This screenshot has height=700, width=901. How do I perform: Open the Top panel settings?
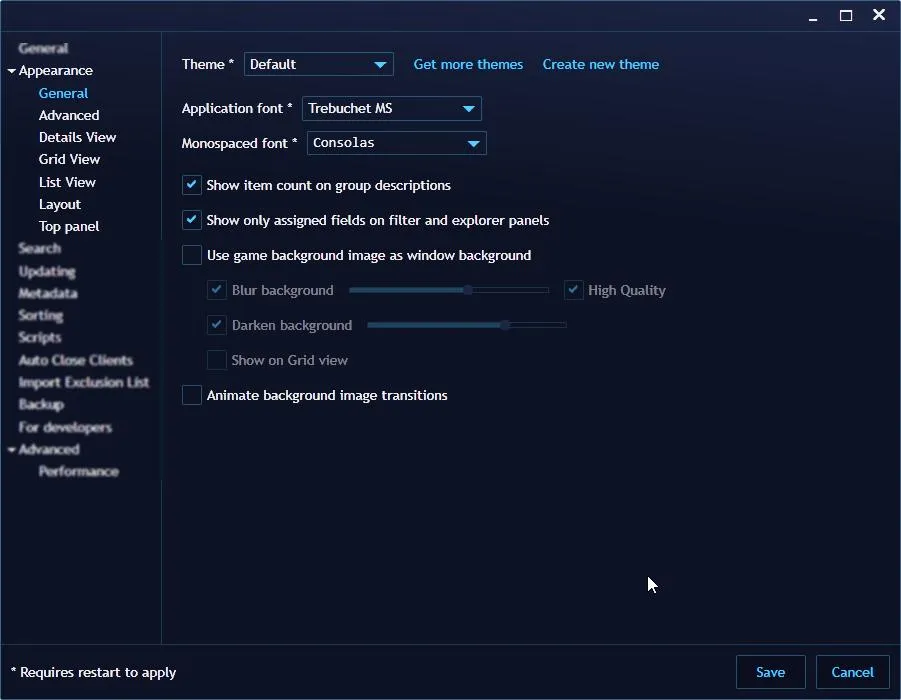coord(69,226)
